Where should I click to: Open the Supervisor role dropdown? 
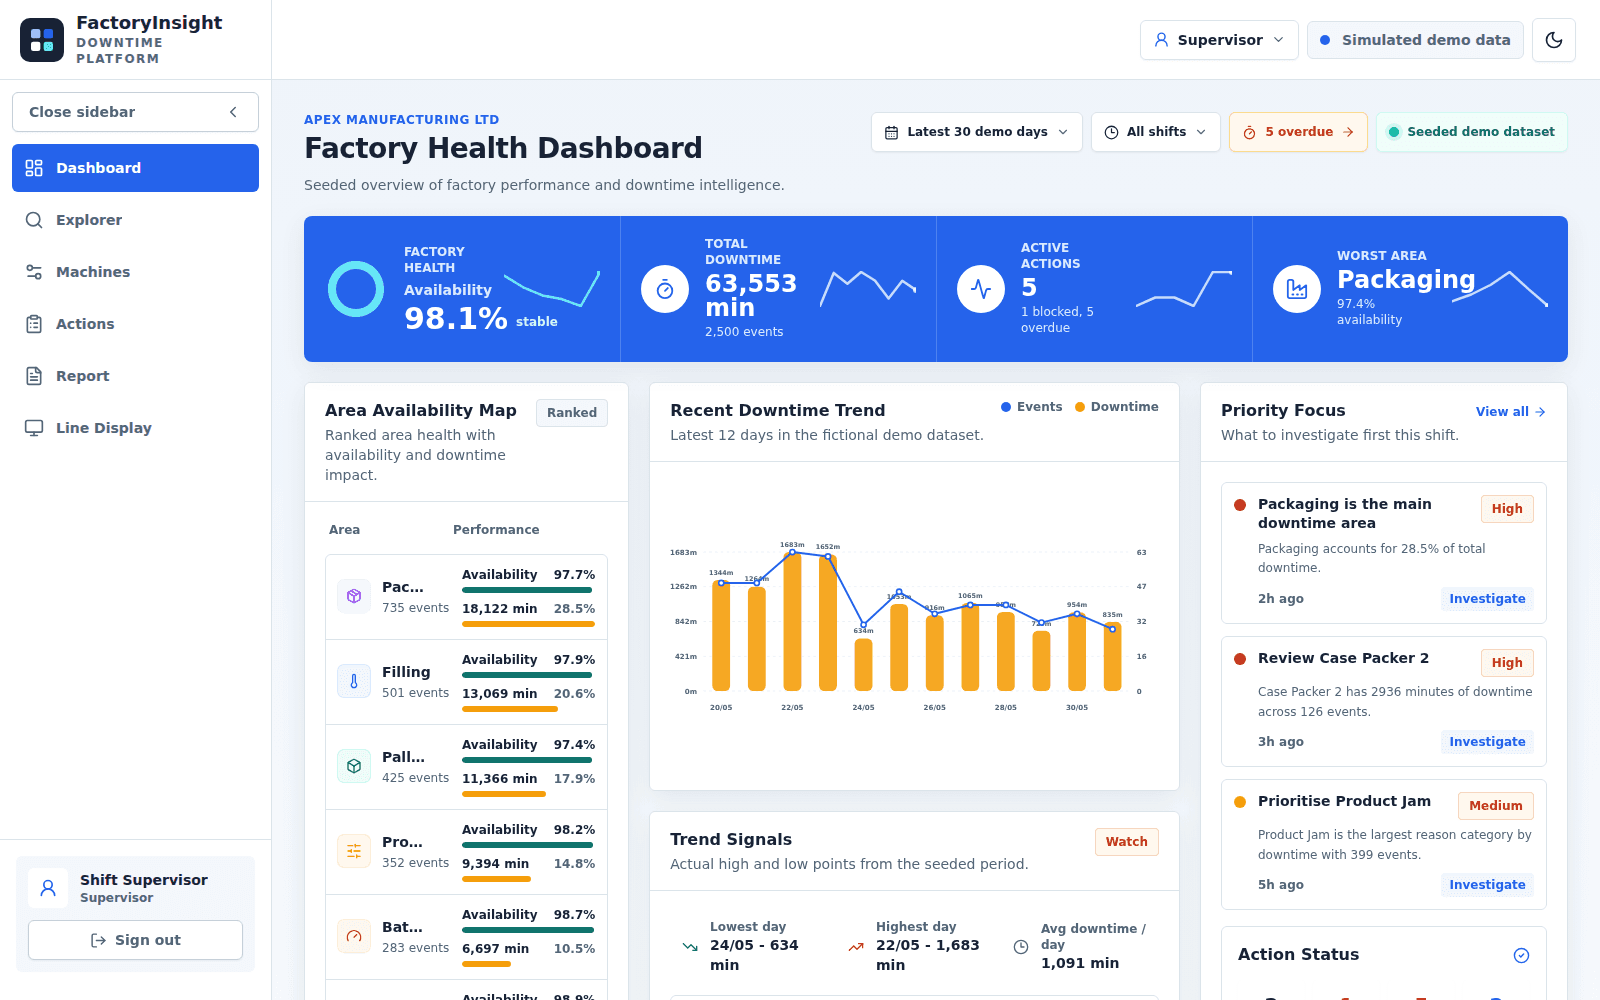click(1219, 40)
